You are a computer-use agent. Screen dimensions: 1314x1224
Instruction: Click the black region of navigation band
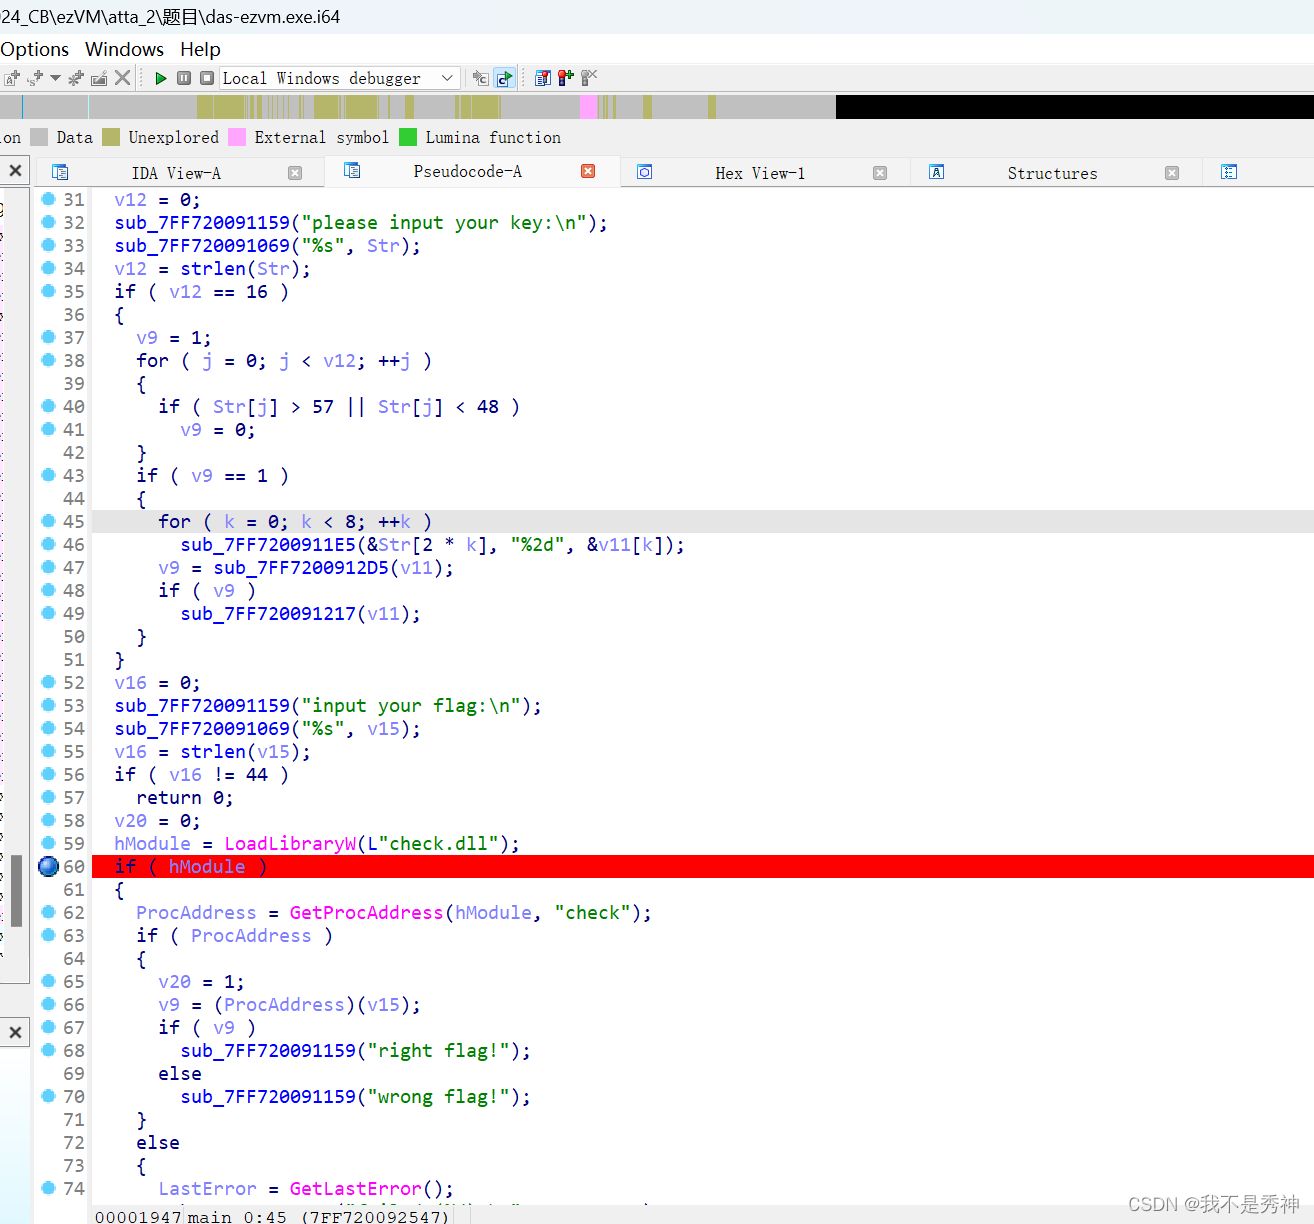(x=1074, y=107)
